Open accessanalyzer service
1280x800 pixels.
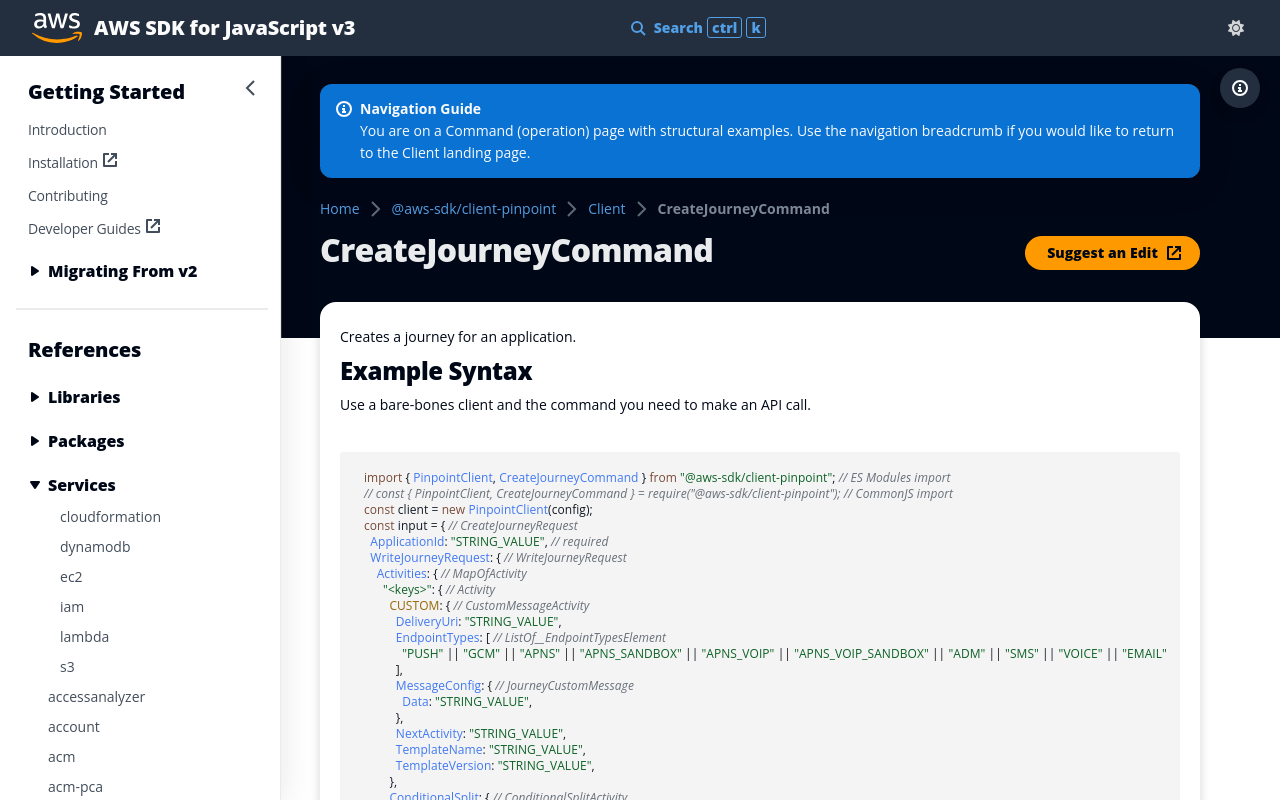[96, 697]
